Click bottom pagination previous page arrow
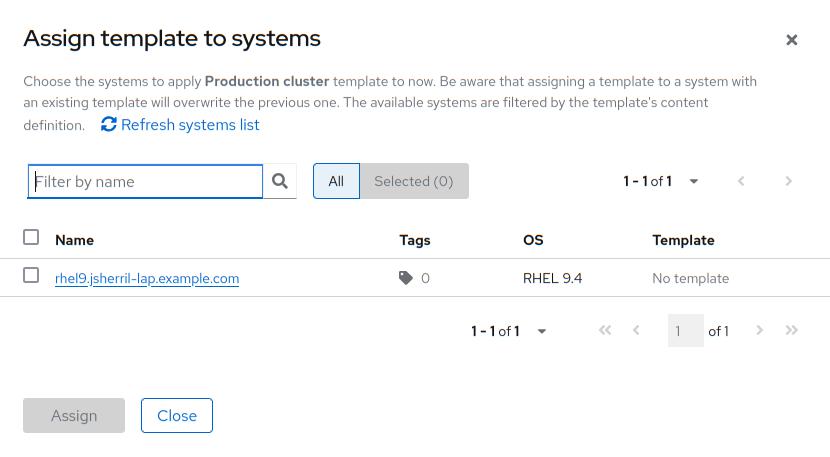 [636, 331]
